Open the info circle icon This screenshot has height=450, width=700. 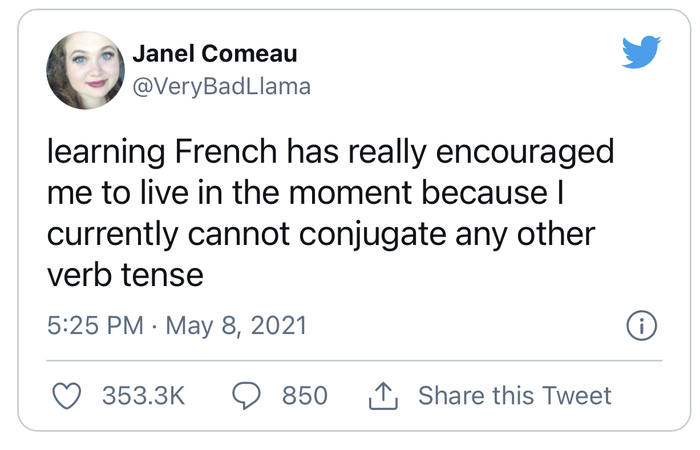click(640, 325)
